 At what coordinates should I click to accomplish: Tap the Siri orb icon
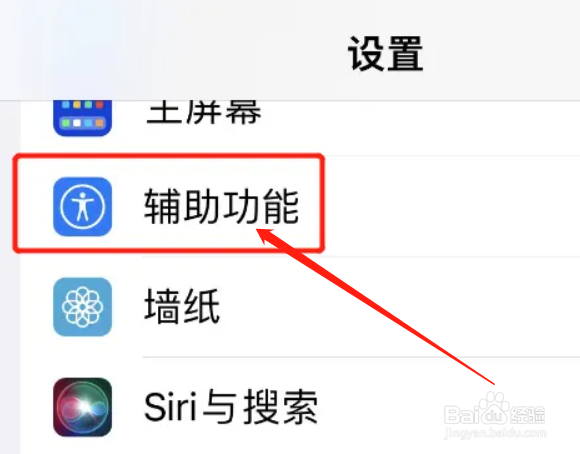tap(82, 407)
